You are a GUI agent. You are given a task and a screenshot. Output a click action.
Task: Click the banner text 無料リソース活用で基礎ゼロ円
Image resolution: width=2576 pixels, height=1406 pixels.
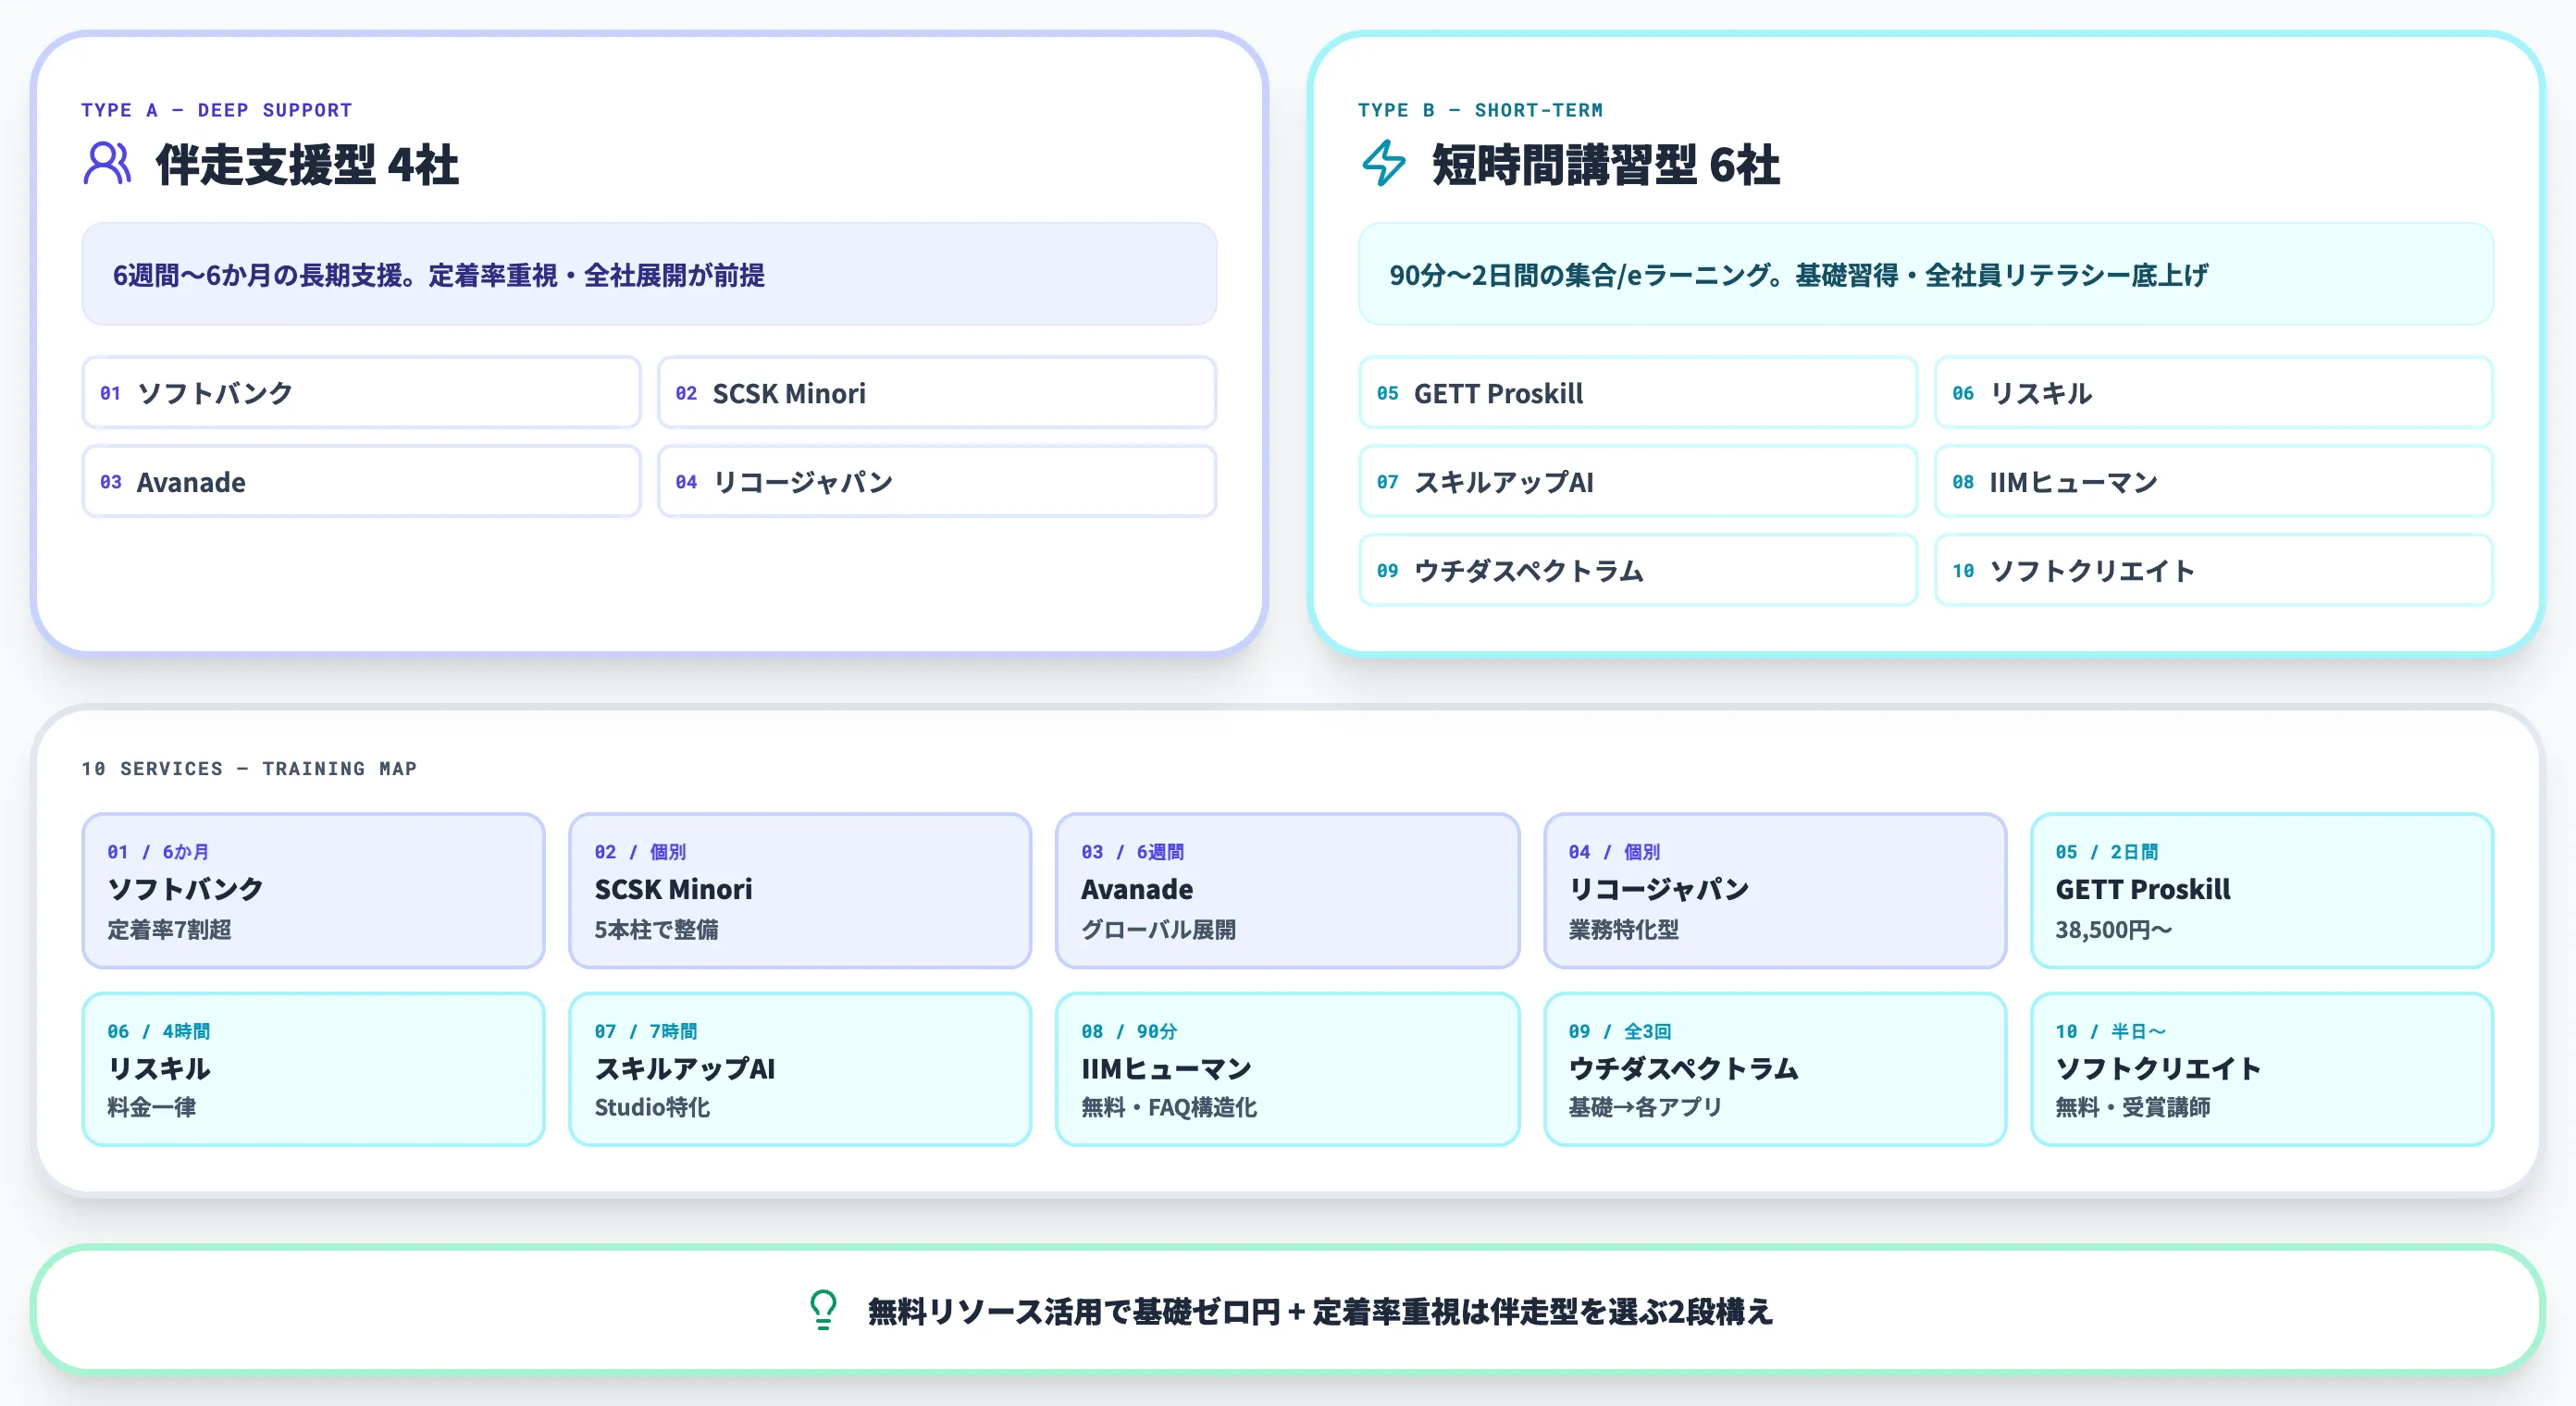[x=1073, y=1311]
